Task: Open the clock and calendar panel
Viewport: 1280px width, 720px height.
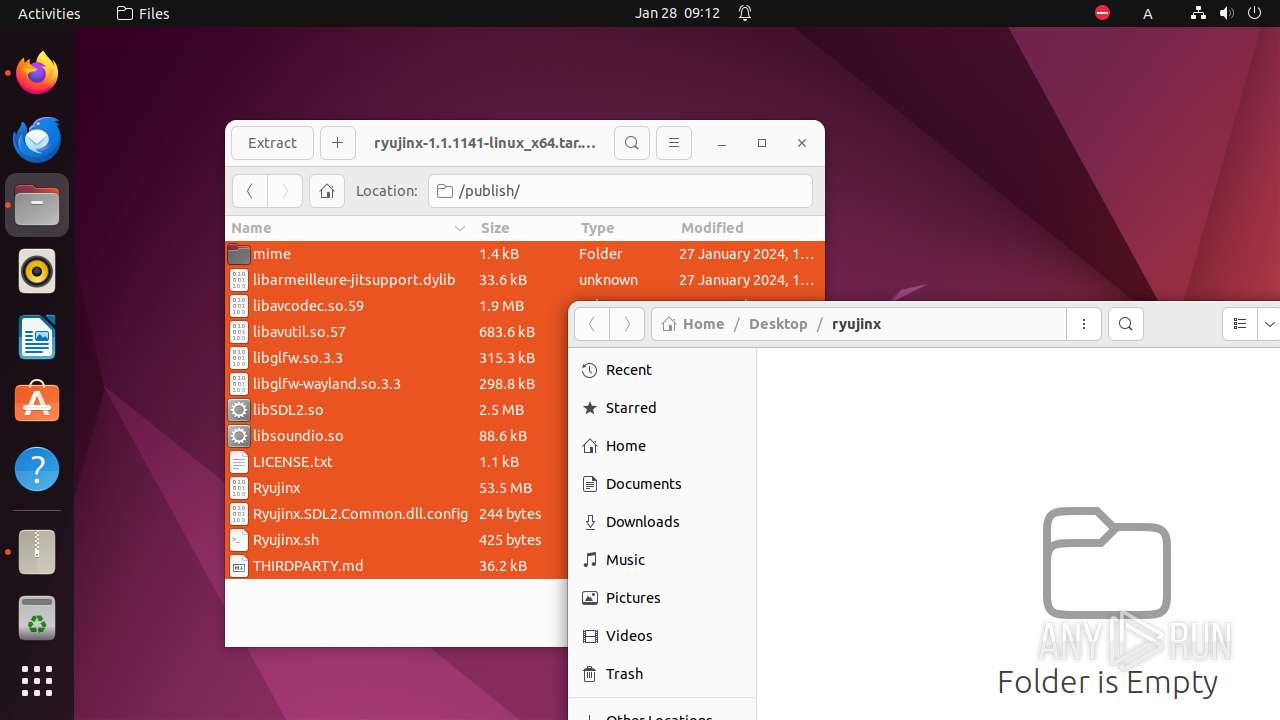Action: (x=677, y=13)
